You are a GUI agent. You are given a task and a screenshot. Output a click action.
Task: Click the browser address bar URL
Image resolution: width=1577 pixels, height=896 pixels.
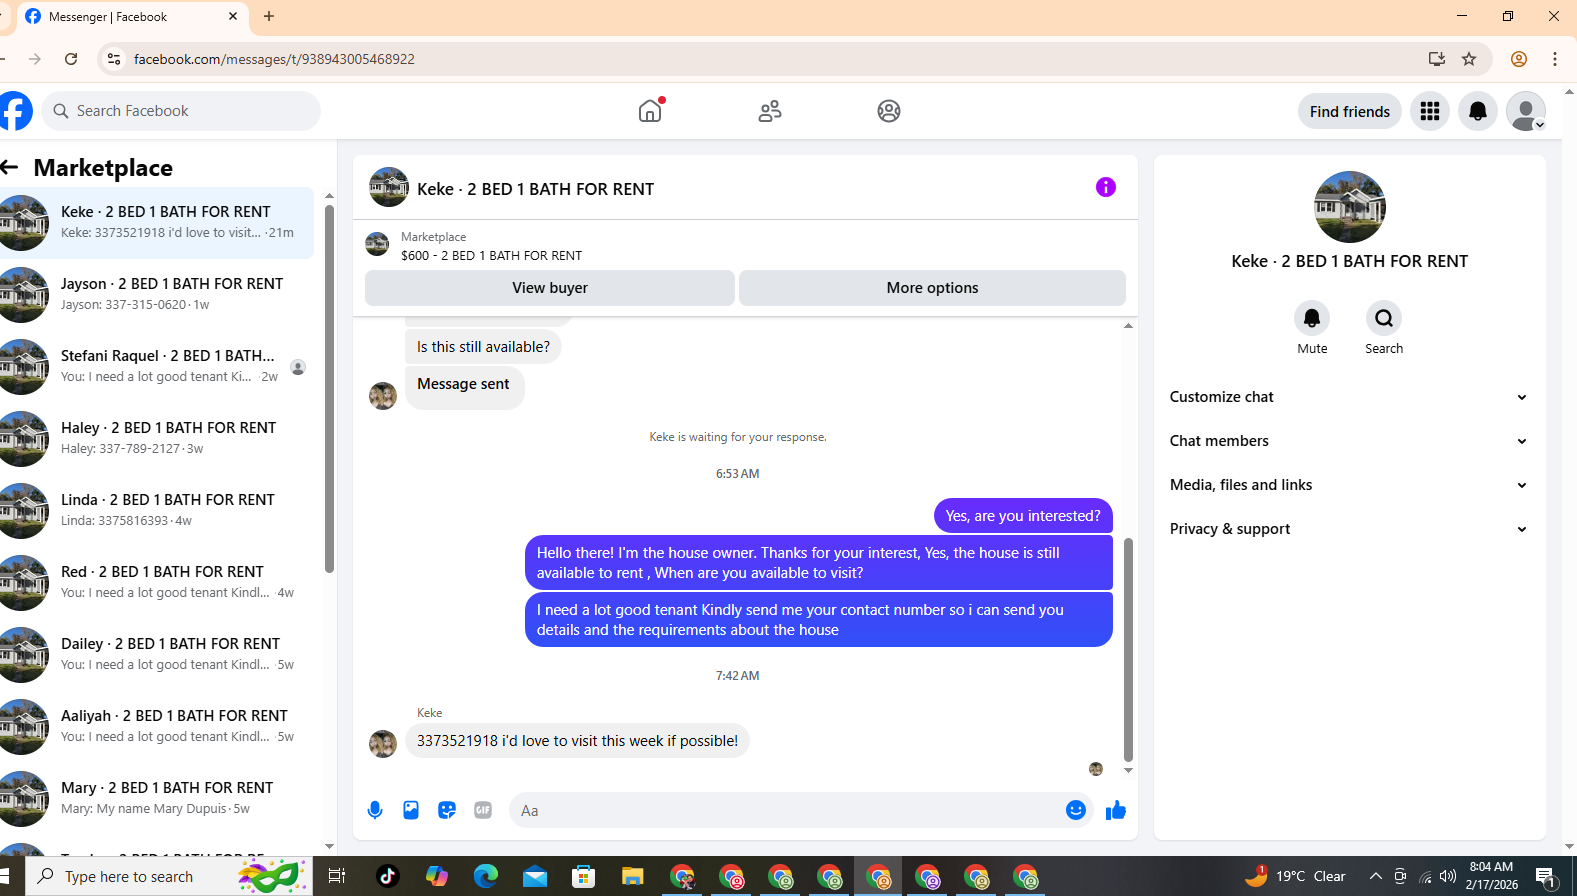click(274, 59)
